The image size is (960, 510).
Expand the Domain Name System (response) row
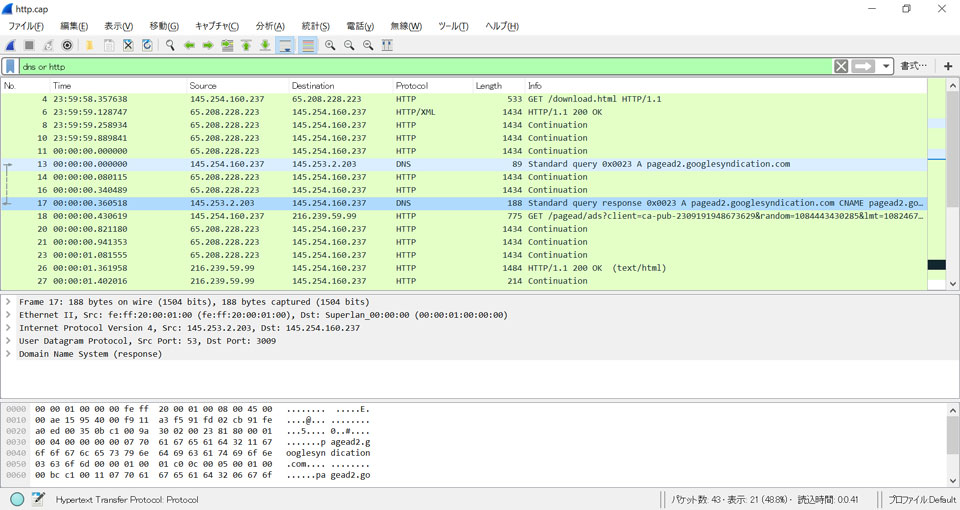(x=9, y=354)
